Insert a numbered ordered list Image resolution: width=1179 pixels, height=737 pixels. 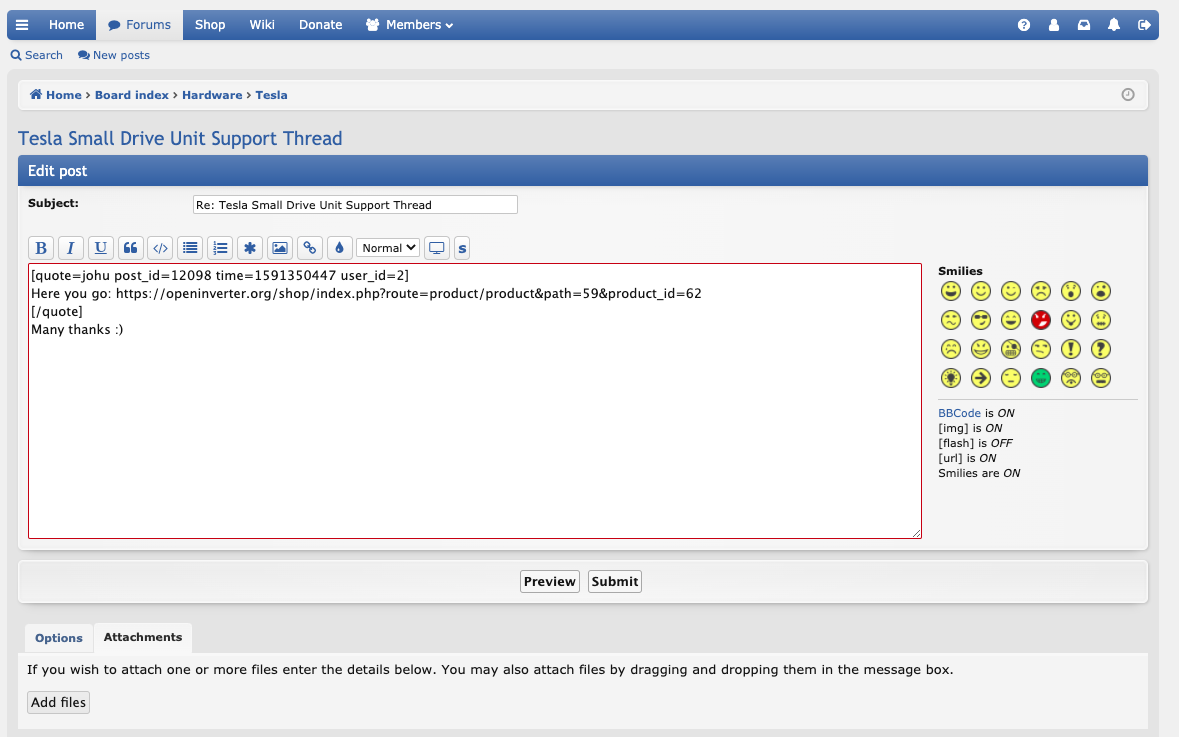click(x=220, y=248)
